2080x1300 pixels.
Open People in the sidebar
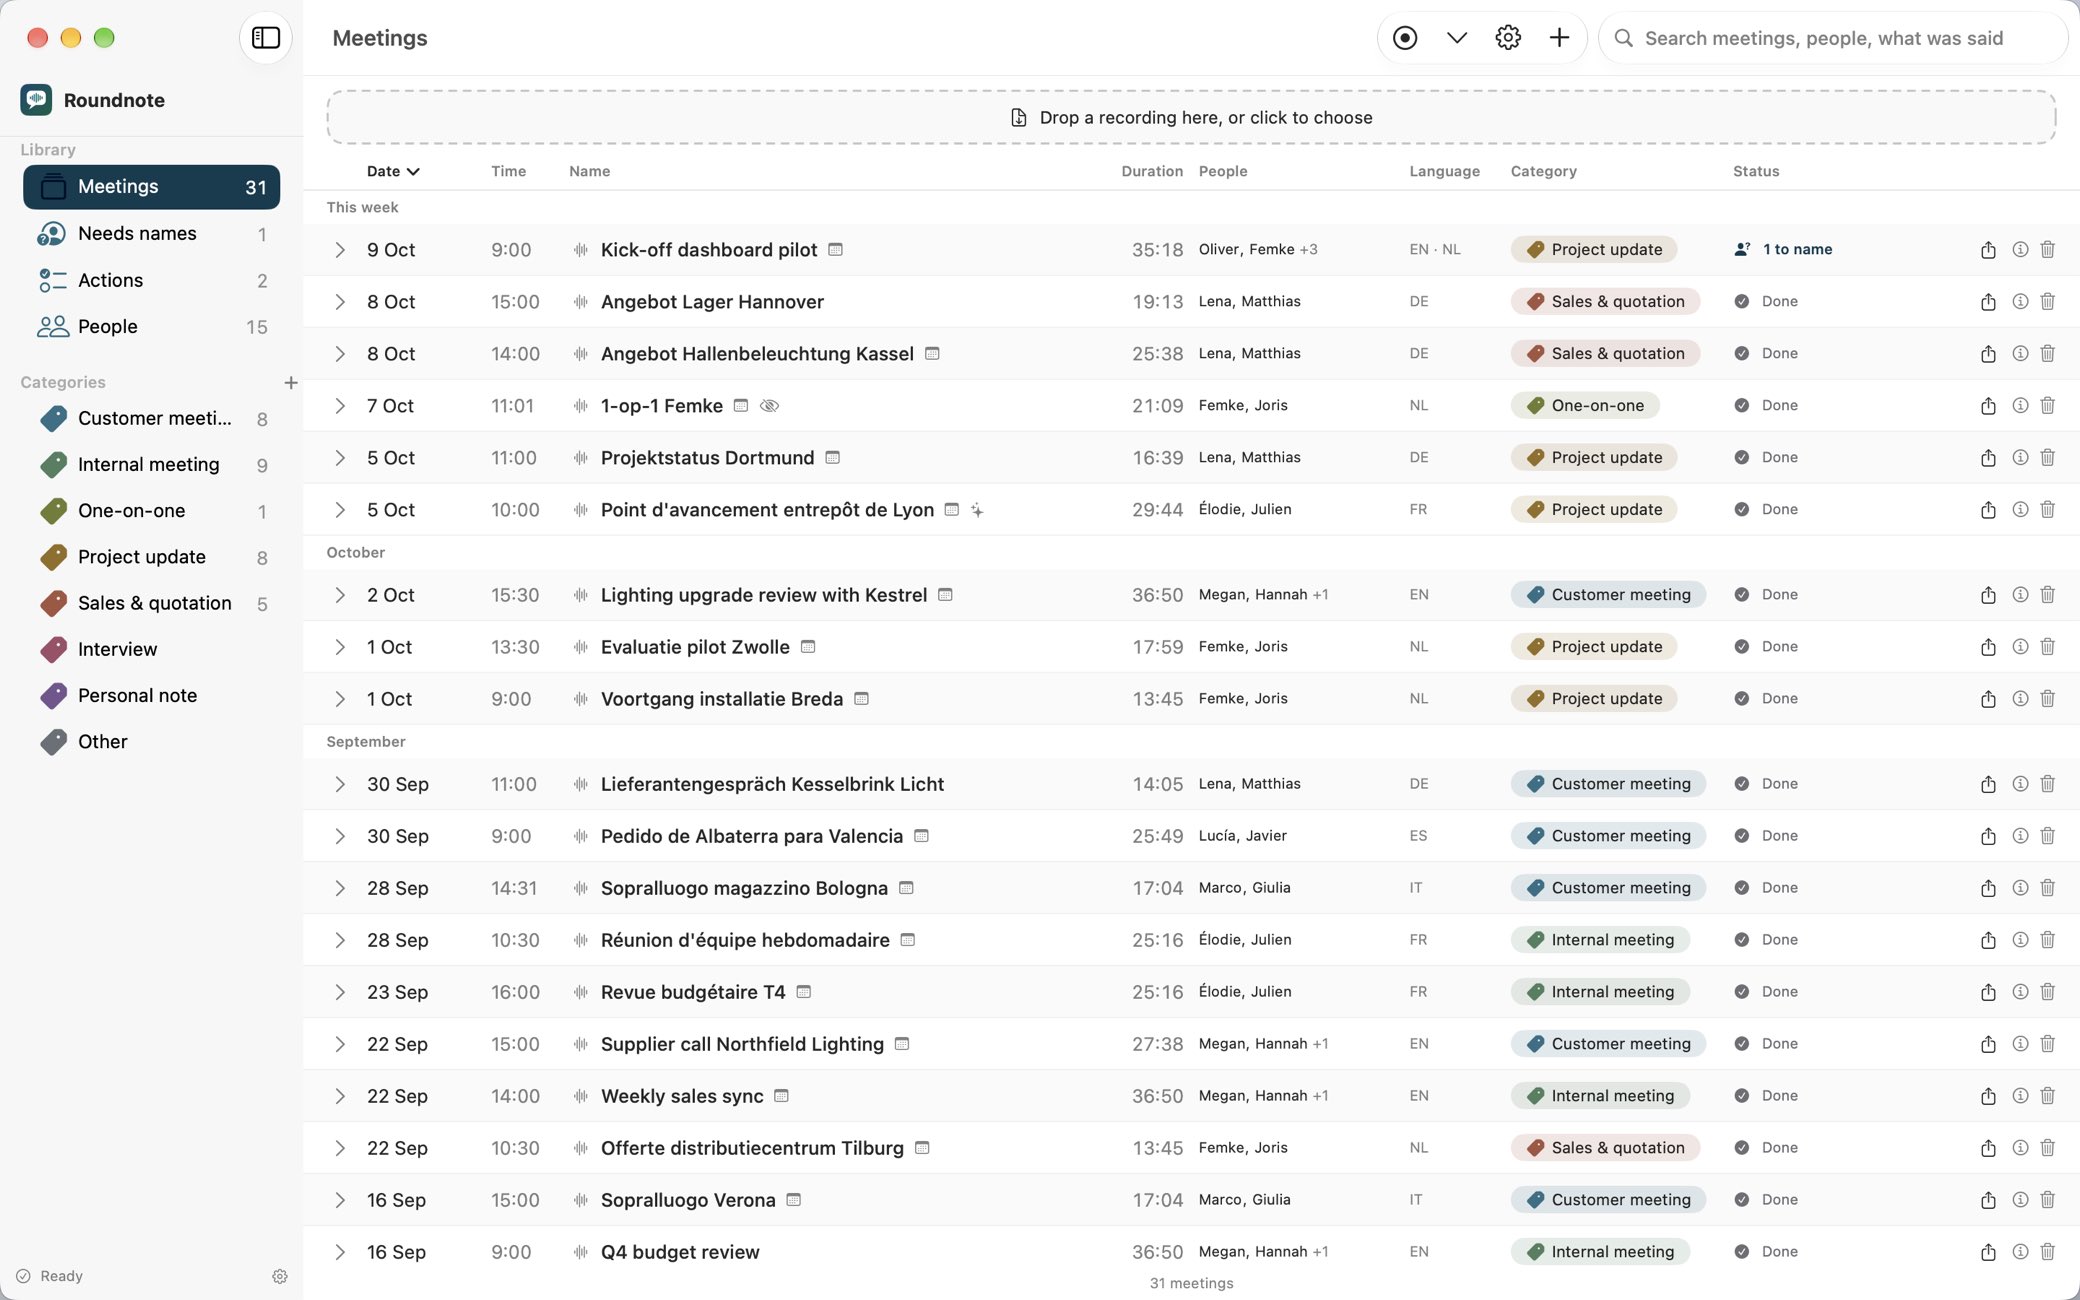pyautogui.click(x=151, y=327)
